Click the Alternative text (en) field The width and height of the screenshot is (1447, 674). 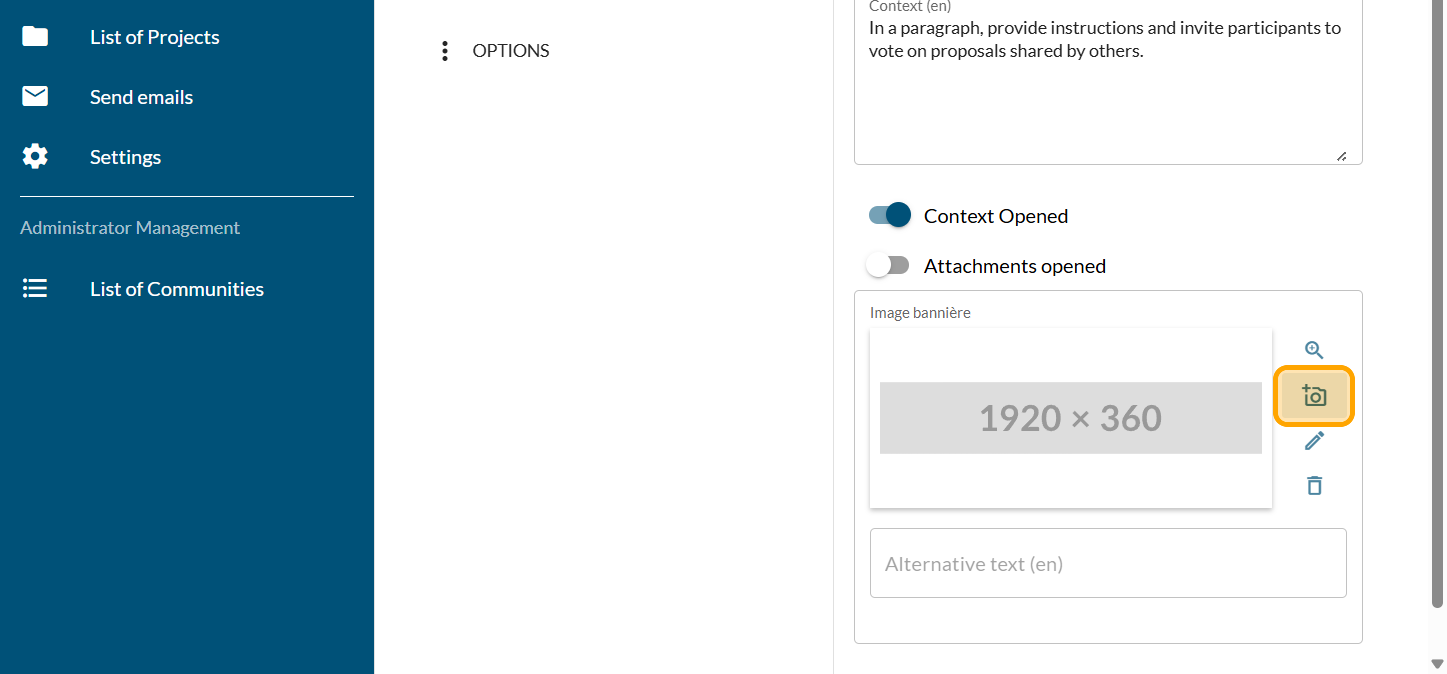pos(1107,564)
